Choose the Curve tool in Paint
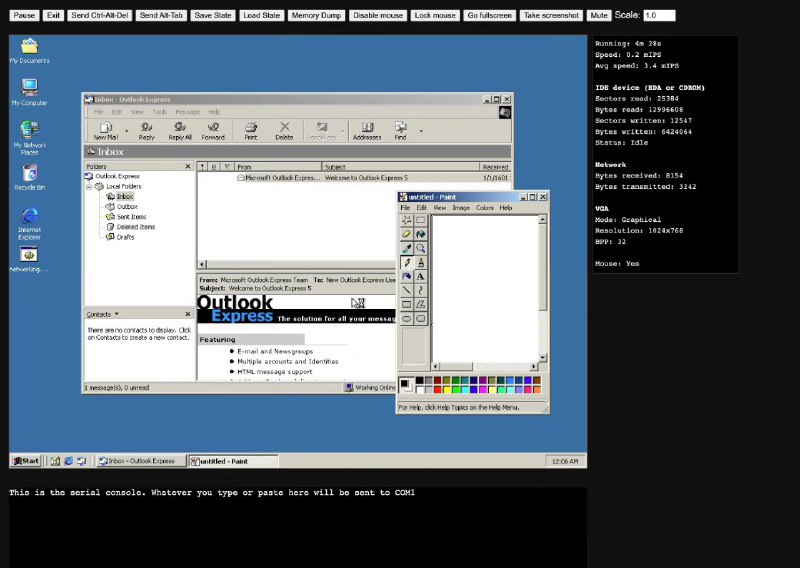This screenshot has height=568, width=800. pos(420,290)
